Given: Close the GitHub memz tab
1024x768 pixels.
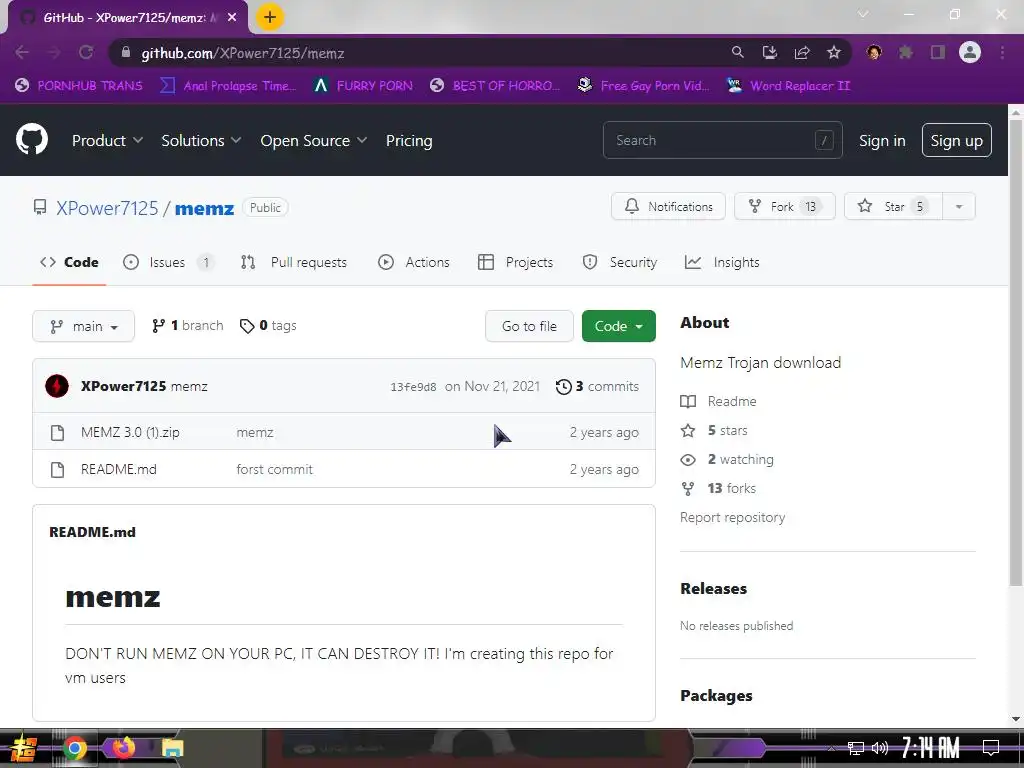Looking at the screenshot, I should (232, 18).
